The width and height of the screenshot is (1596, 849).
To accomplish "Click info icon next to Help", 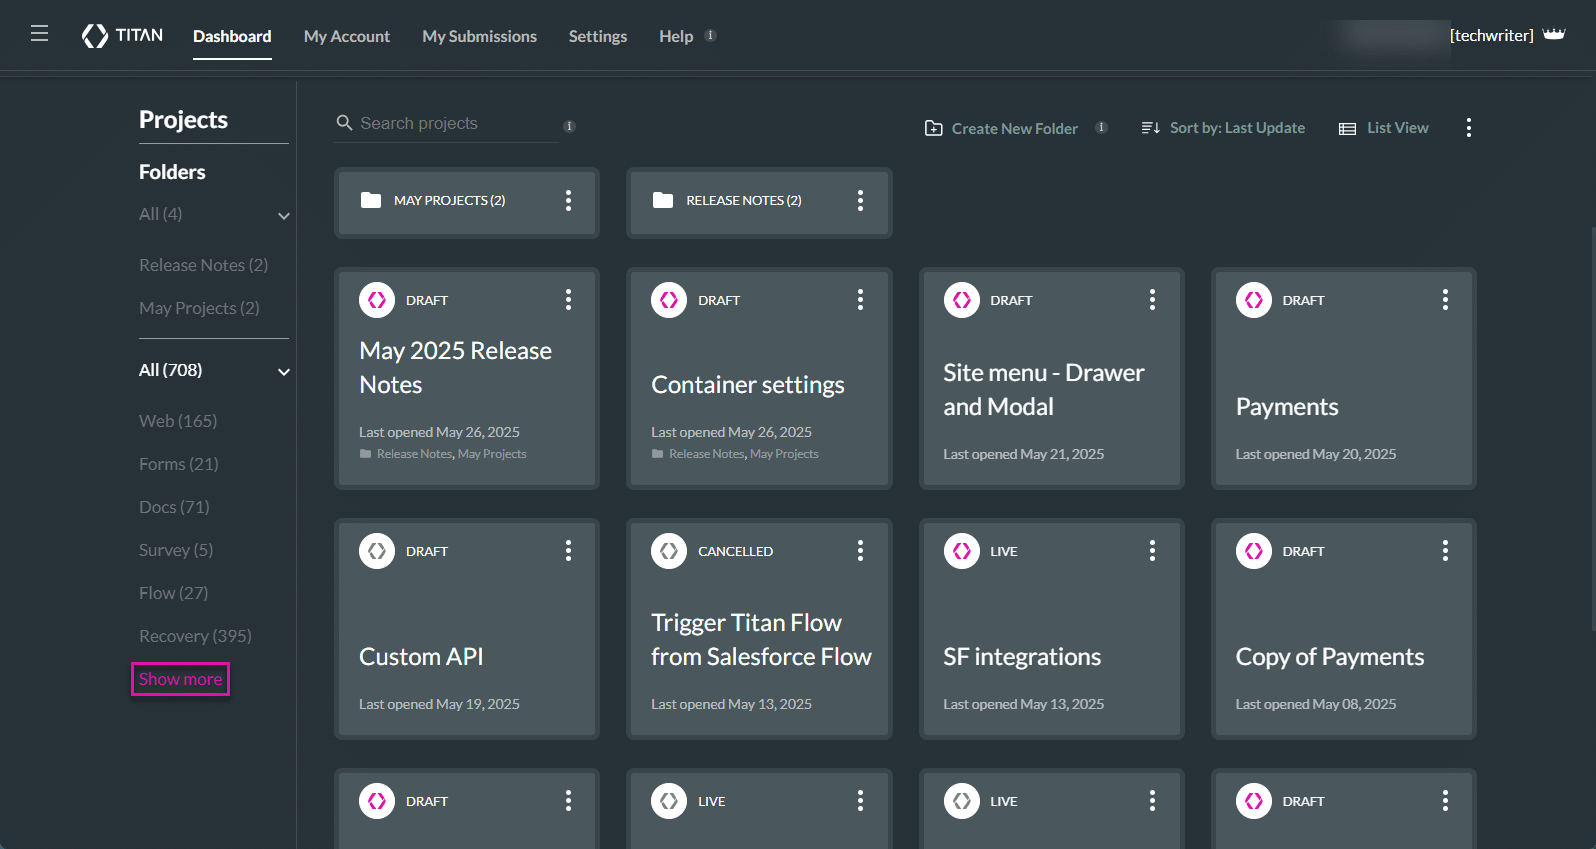I will click(710, 36).
